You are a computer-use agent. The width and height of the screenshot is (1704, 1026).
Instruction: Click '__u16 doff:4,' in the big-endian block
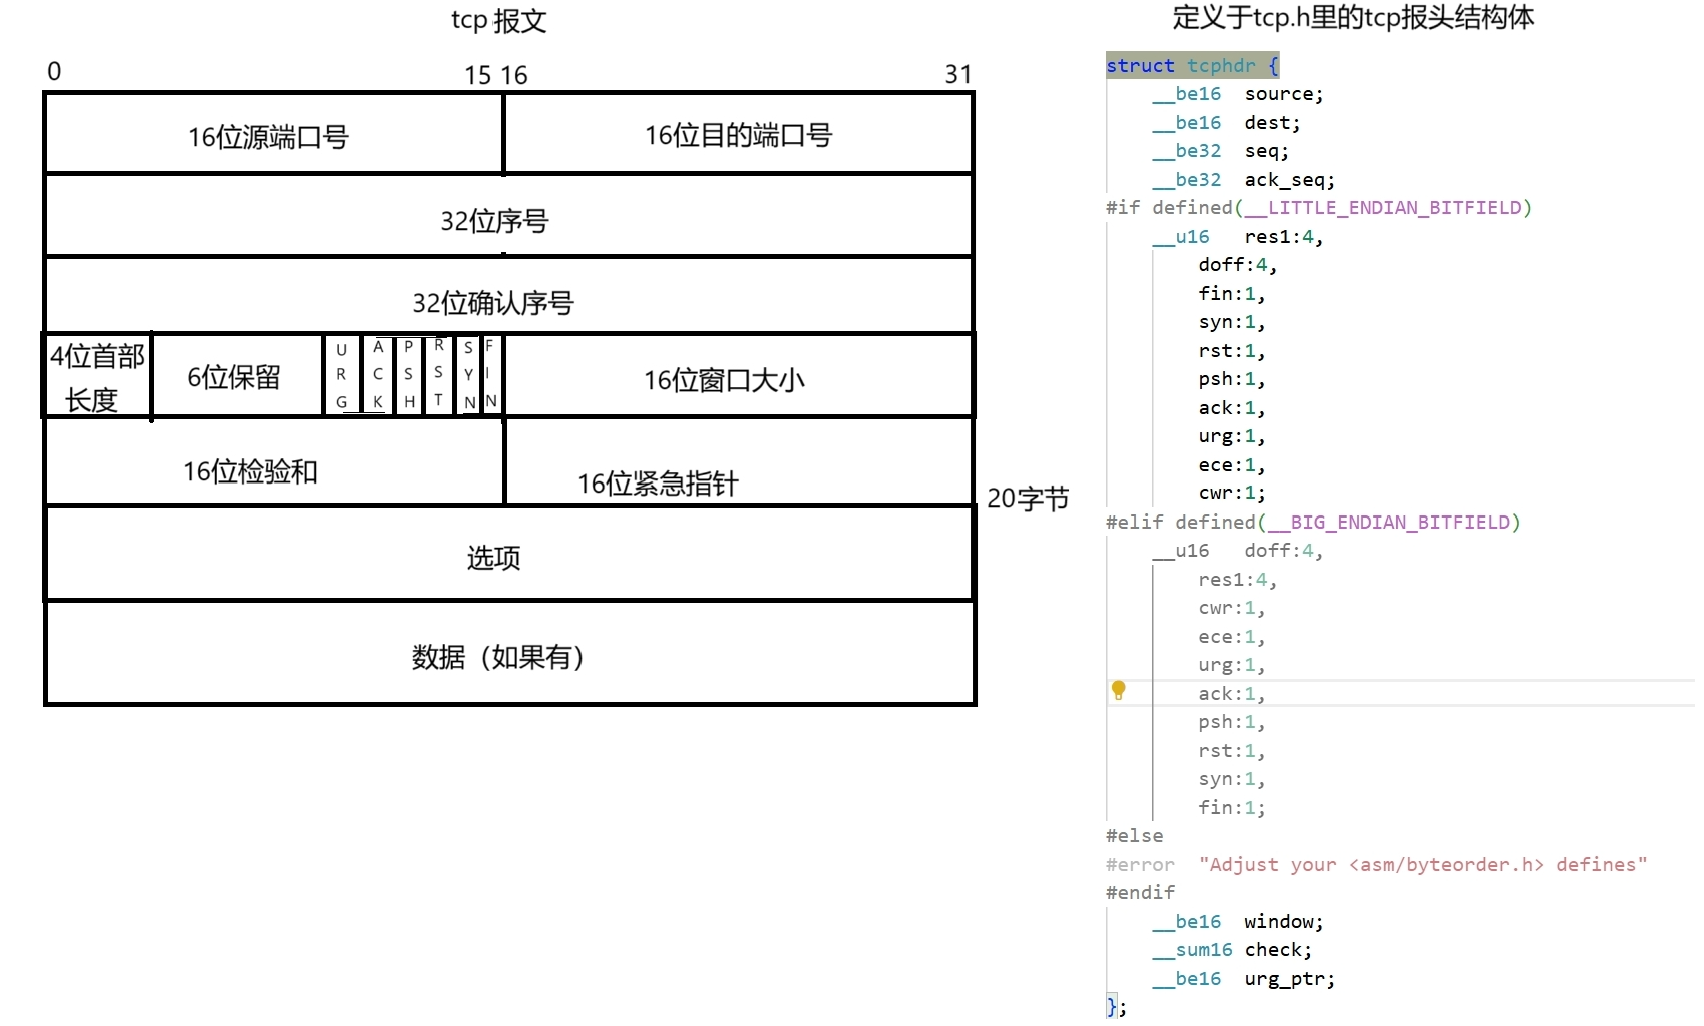(x=1238, y=551)
